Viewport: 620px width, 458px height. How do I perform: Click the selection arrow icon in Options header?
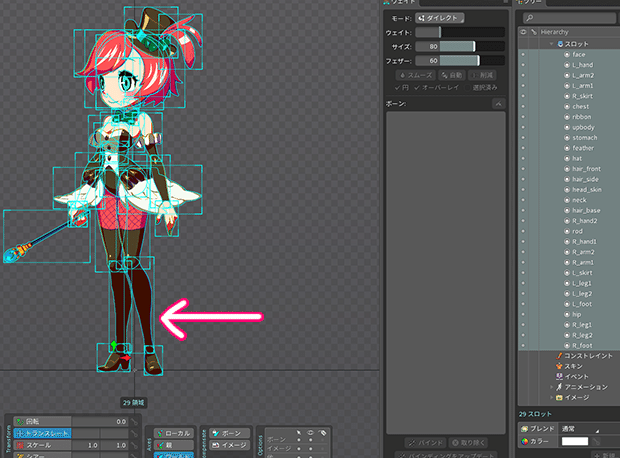(x=299, y=433)
